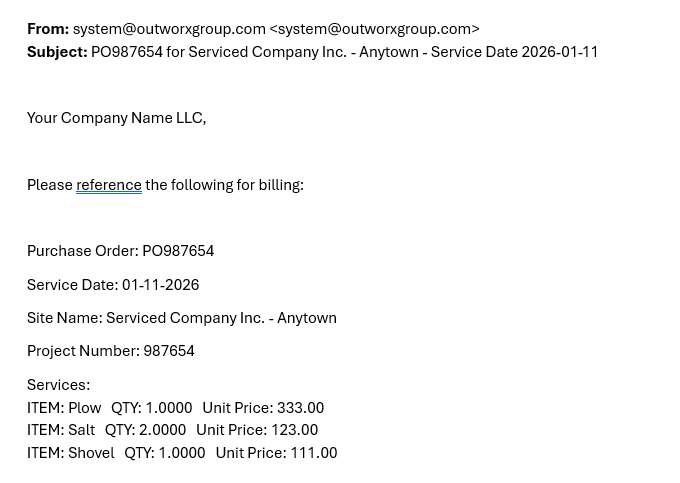Image resolution: width=680 pixels, height=483 pixels.
Task: Click the "Purchase Order: PO987654" line
Action: click(x=120, y=251)
